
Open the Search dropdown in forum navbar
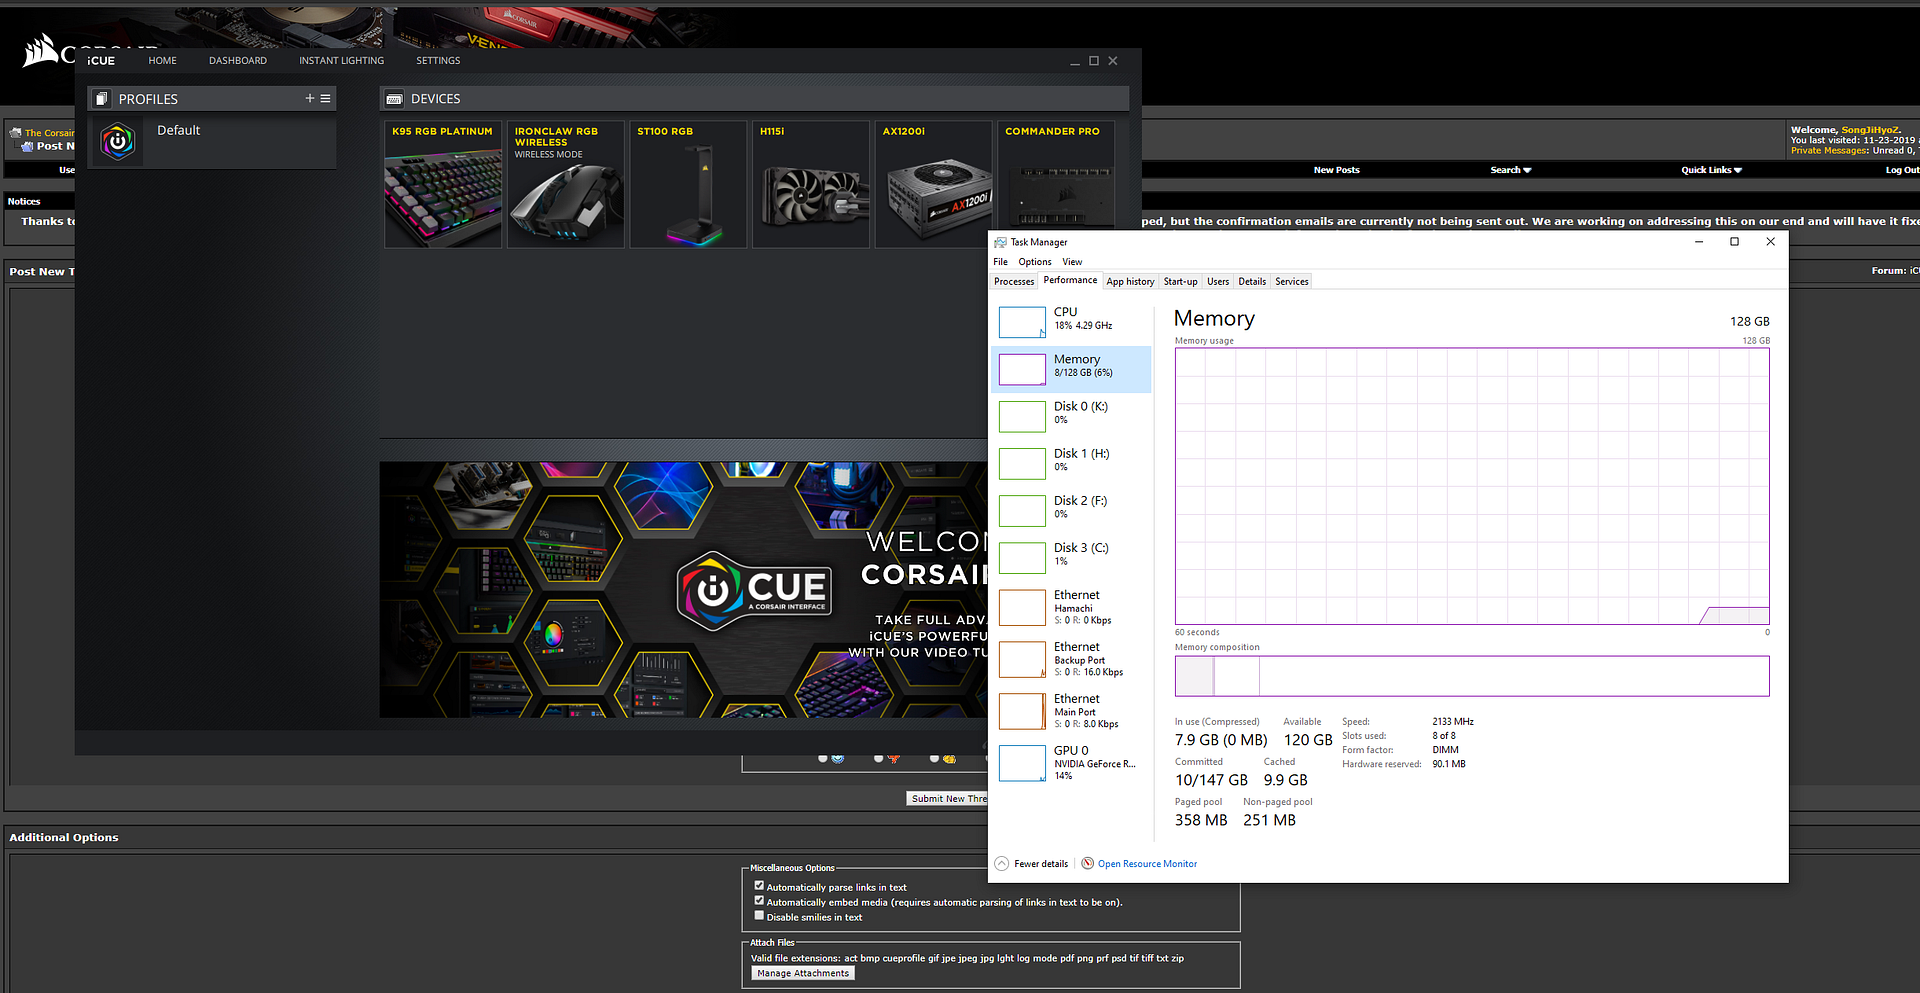tap(1510, 170)
